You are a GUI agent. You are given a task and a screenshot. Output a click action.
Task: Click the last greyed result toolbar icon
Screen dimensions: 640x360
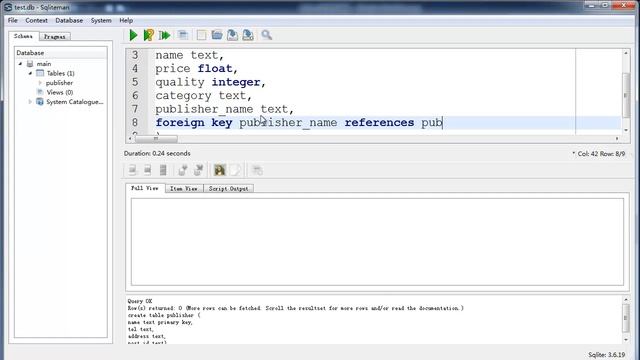point(257,170)
